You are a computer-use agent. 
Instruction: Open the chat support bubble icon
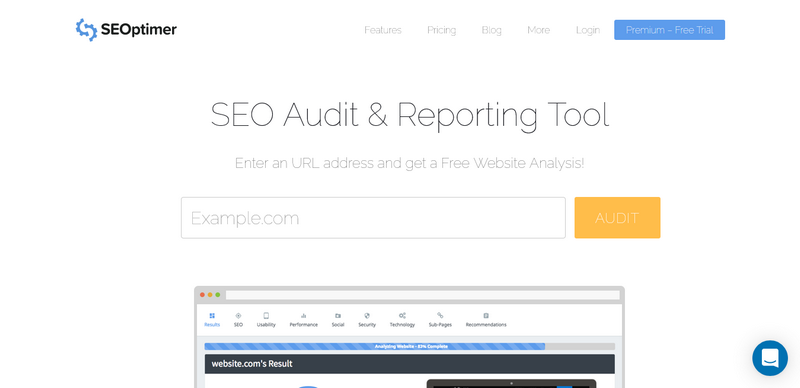(x=769, y=358)
